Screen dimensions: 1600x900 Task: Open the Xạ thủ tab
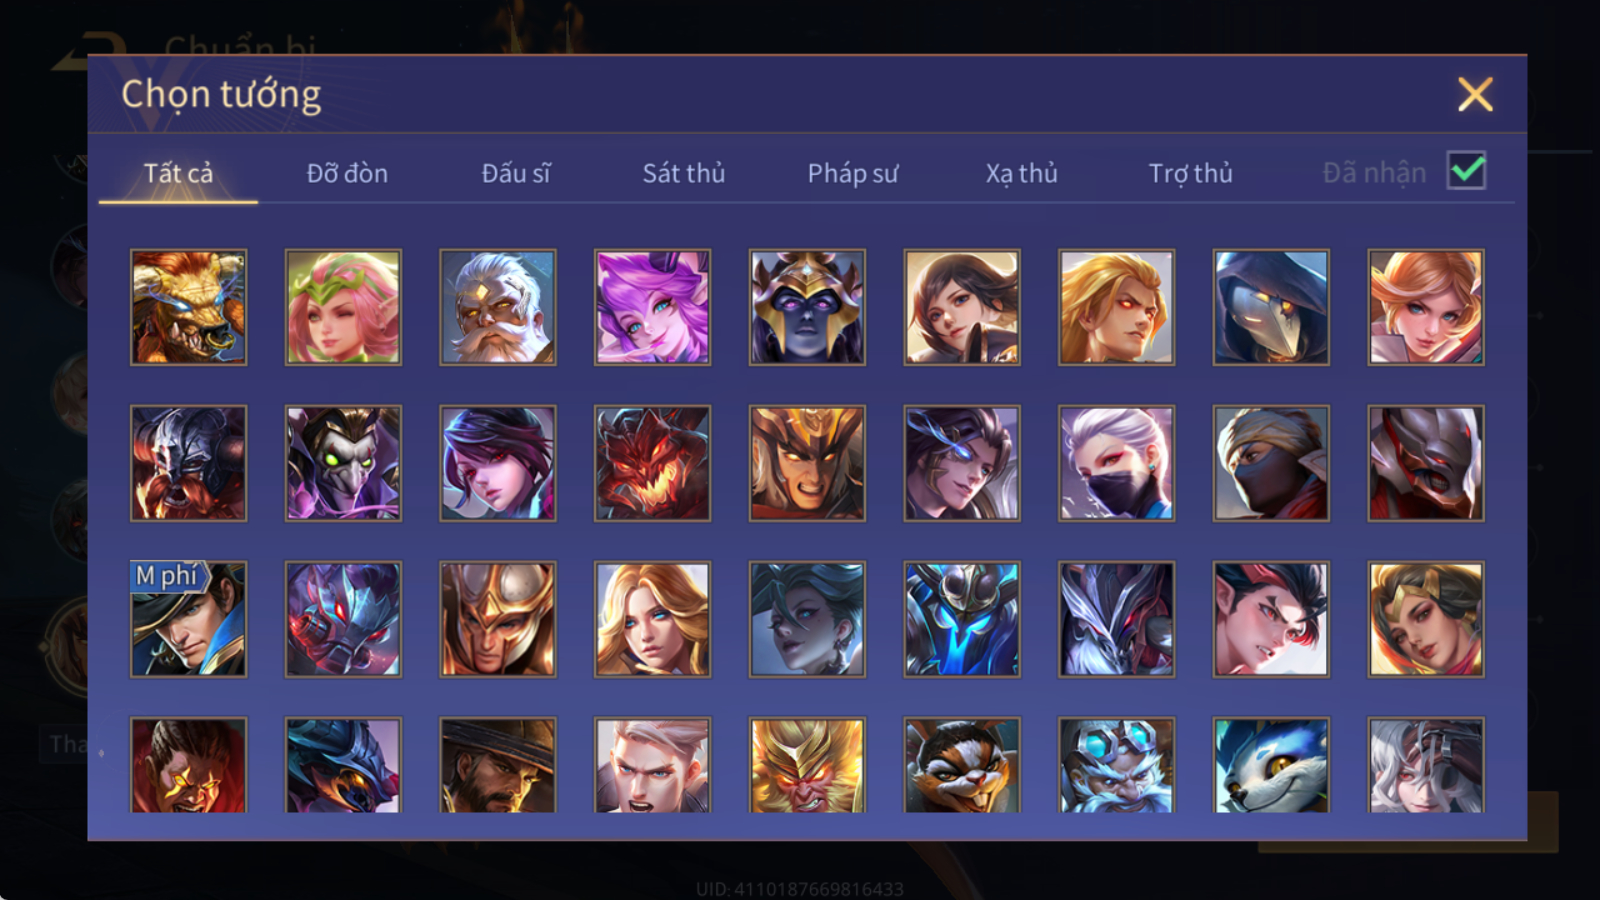tap(1021, 174)
